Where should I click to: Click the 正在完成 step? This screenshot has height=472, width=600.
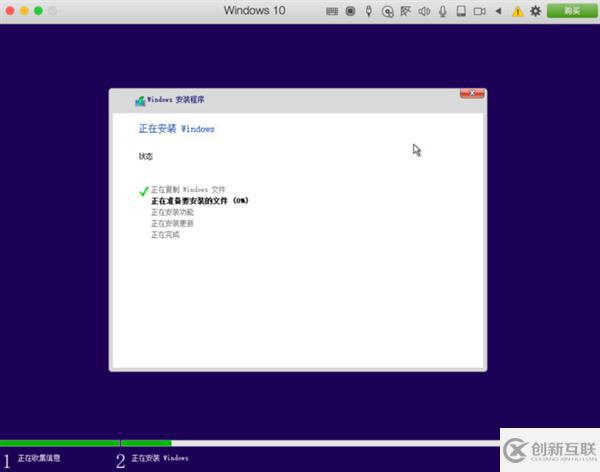point(165,235)
